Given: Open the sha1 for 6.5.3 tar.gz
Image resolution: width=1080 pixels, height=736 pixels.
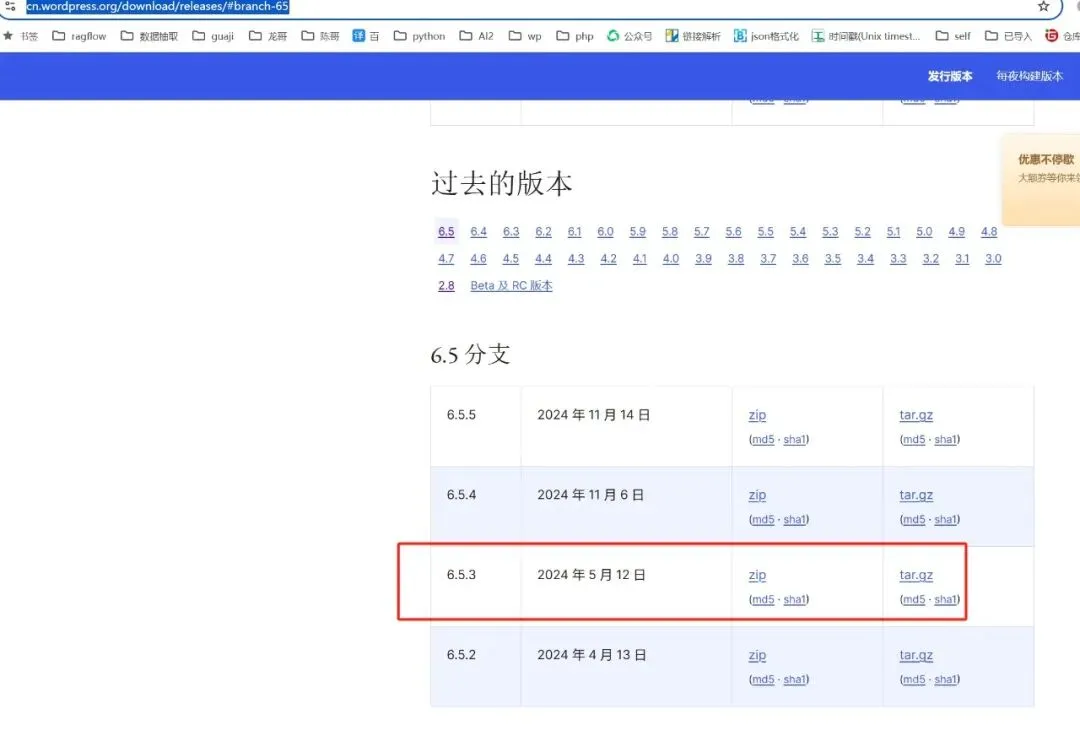Looking at the screenshot, I should click(946, 600).
